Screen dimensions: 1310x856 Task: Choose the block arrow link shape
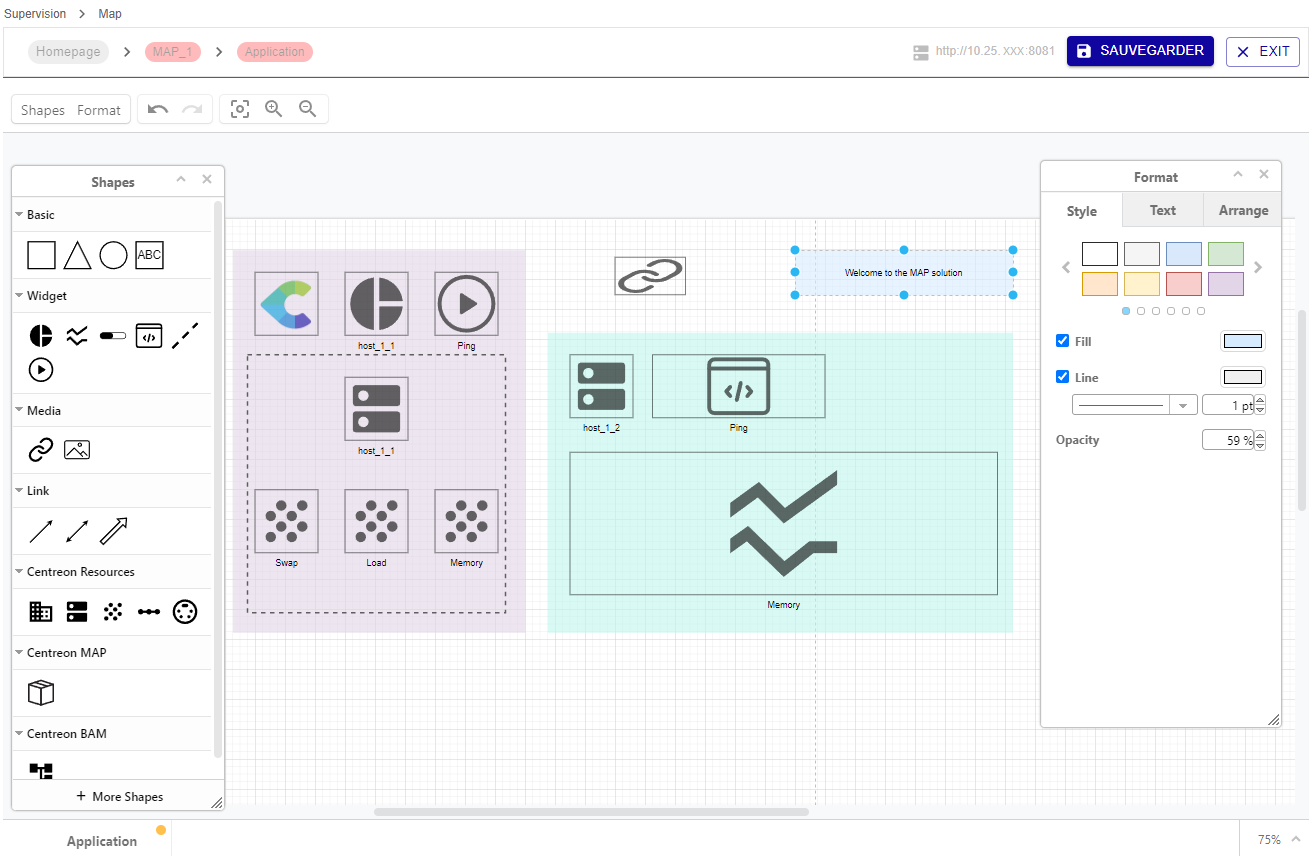coord(113,531)
